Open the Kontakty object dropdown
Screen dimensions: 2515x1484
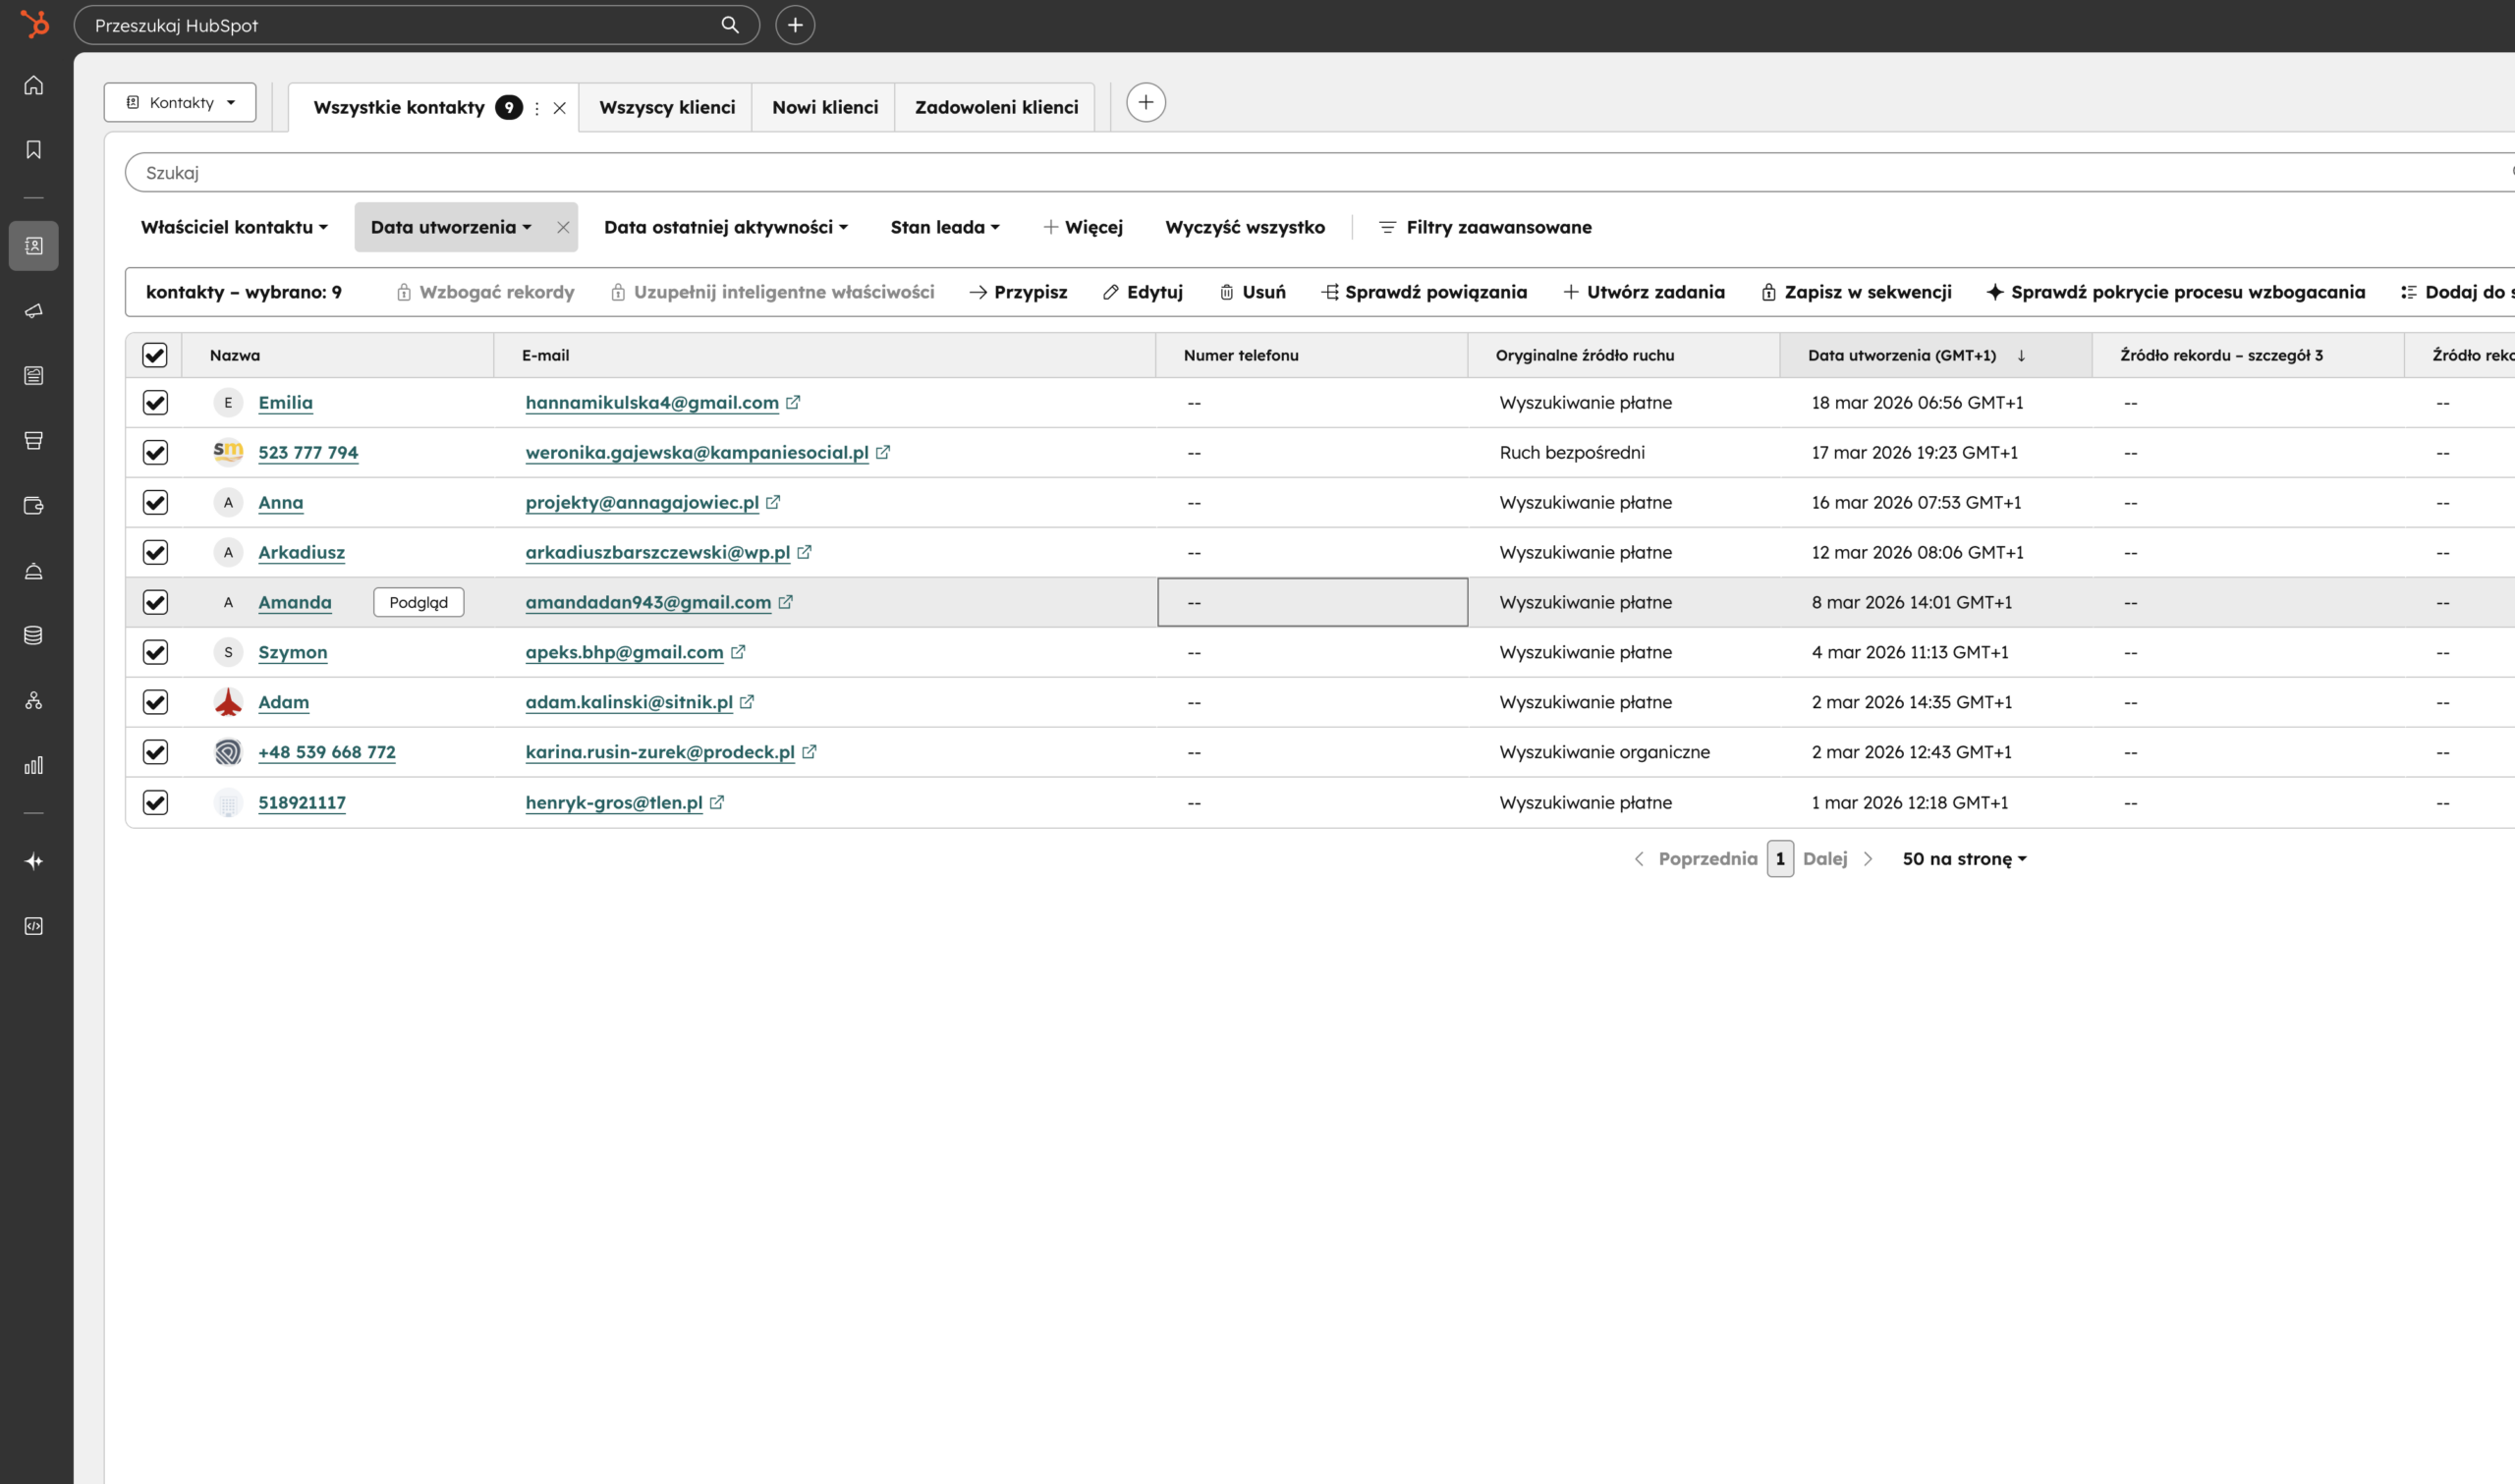pyautogui.click(x=180, y=102)
